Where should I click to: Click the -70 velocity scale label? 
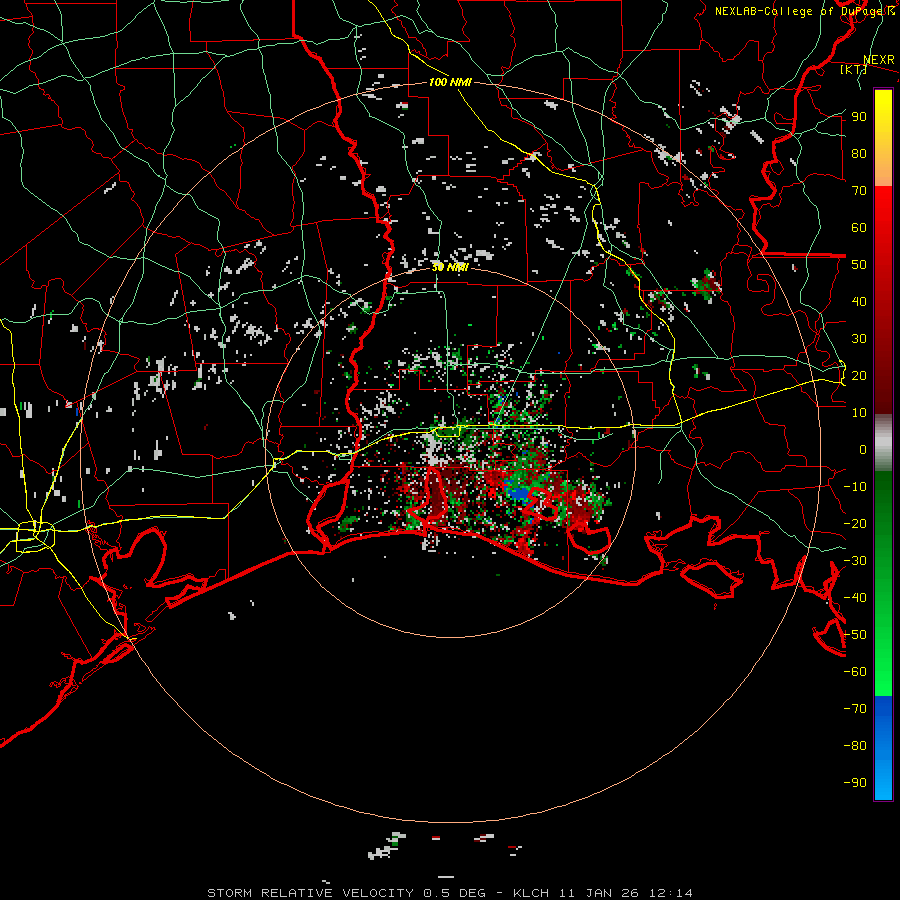855,709
